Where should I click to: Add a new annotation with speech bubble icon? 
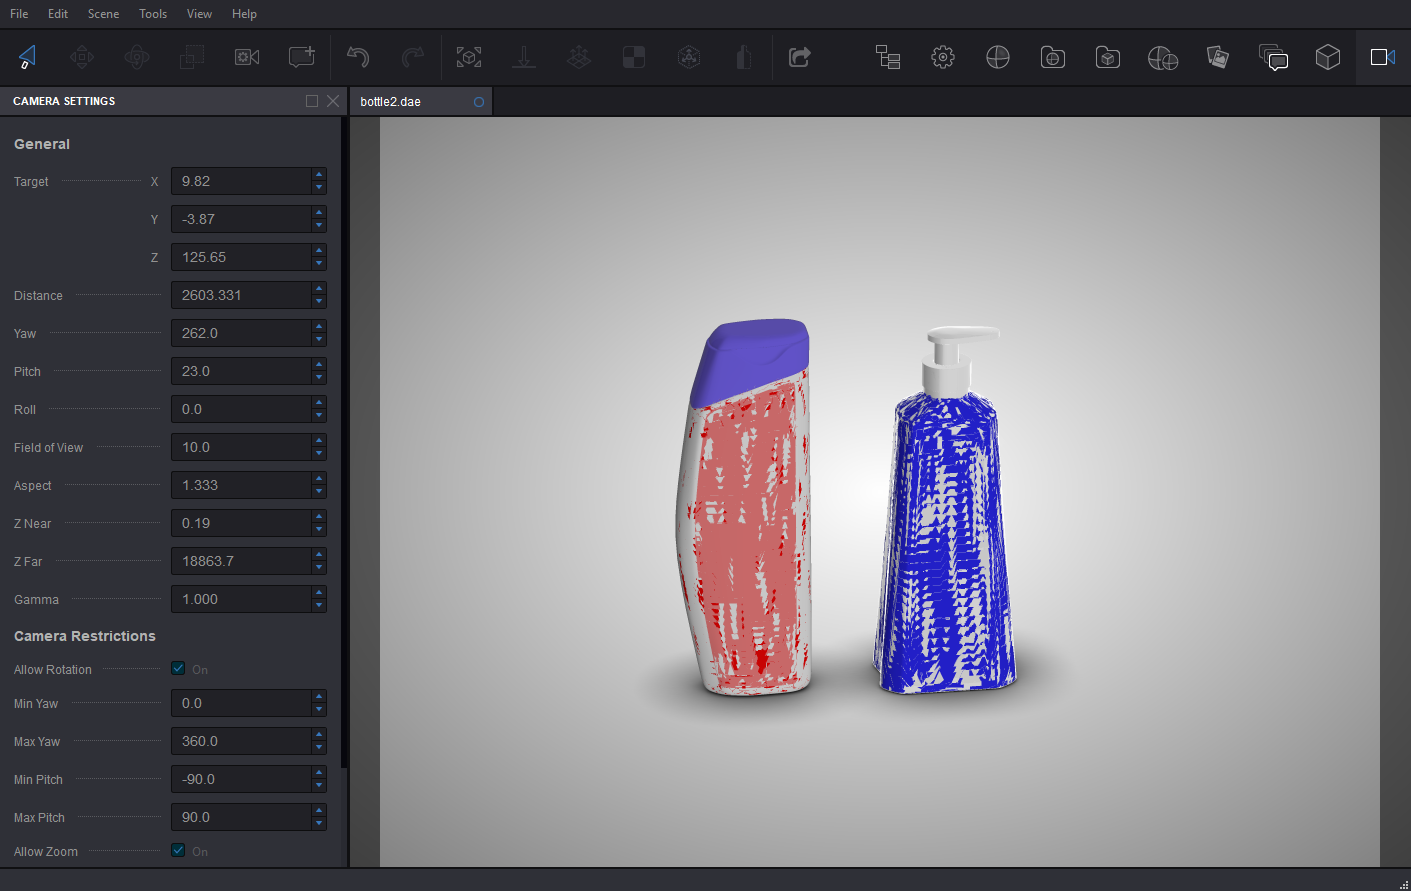coord(301,57)
